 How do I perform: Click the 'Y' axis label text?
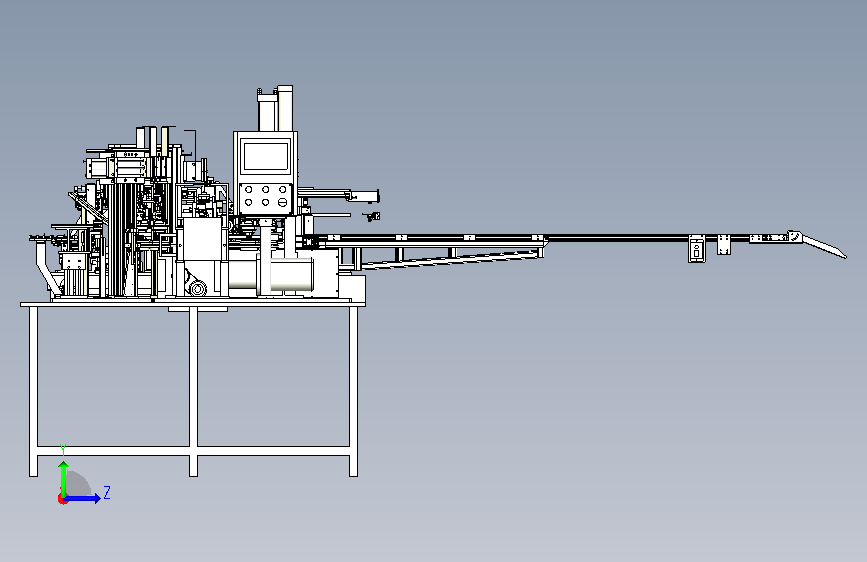point(64,450)
